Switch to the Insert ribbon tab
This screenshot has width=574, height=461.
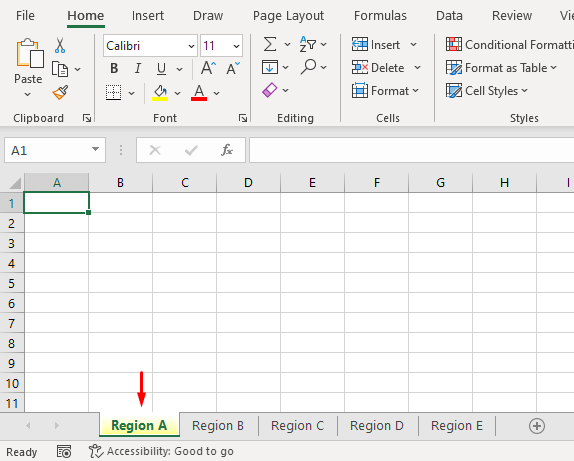tap(148, 16)
